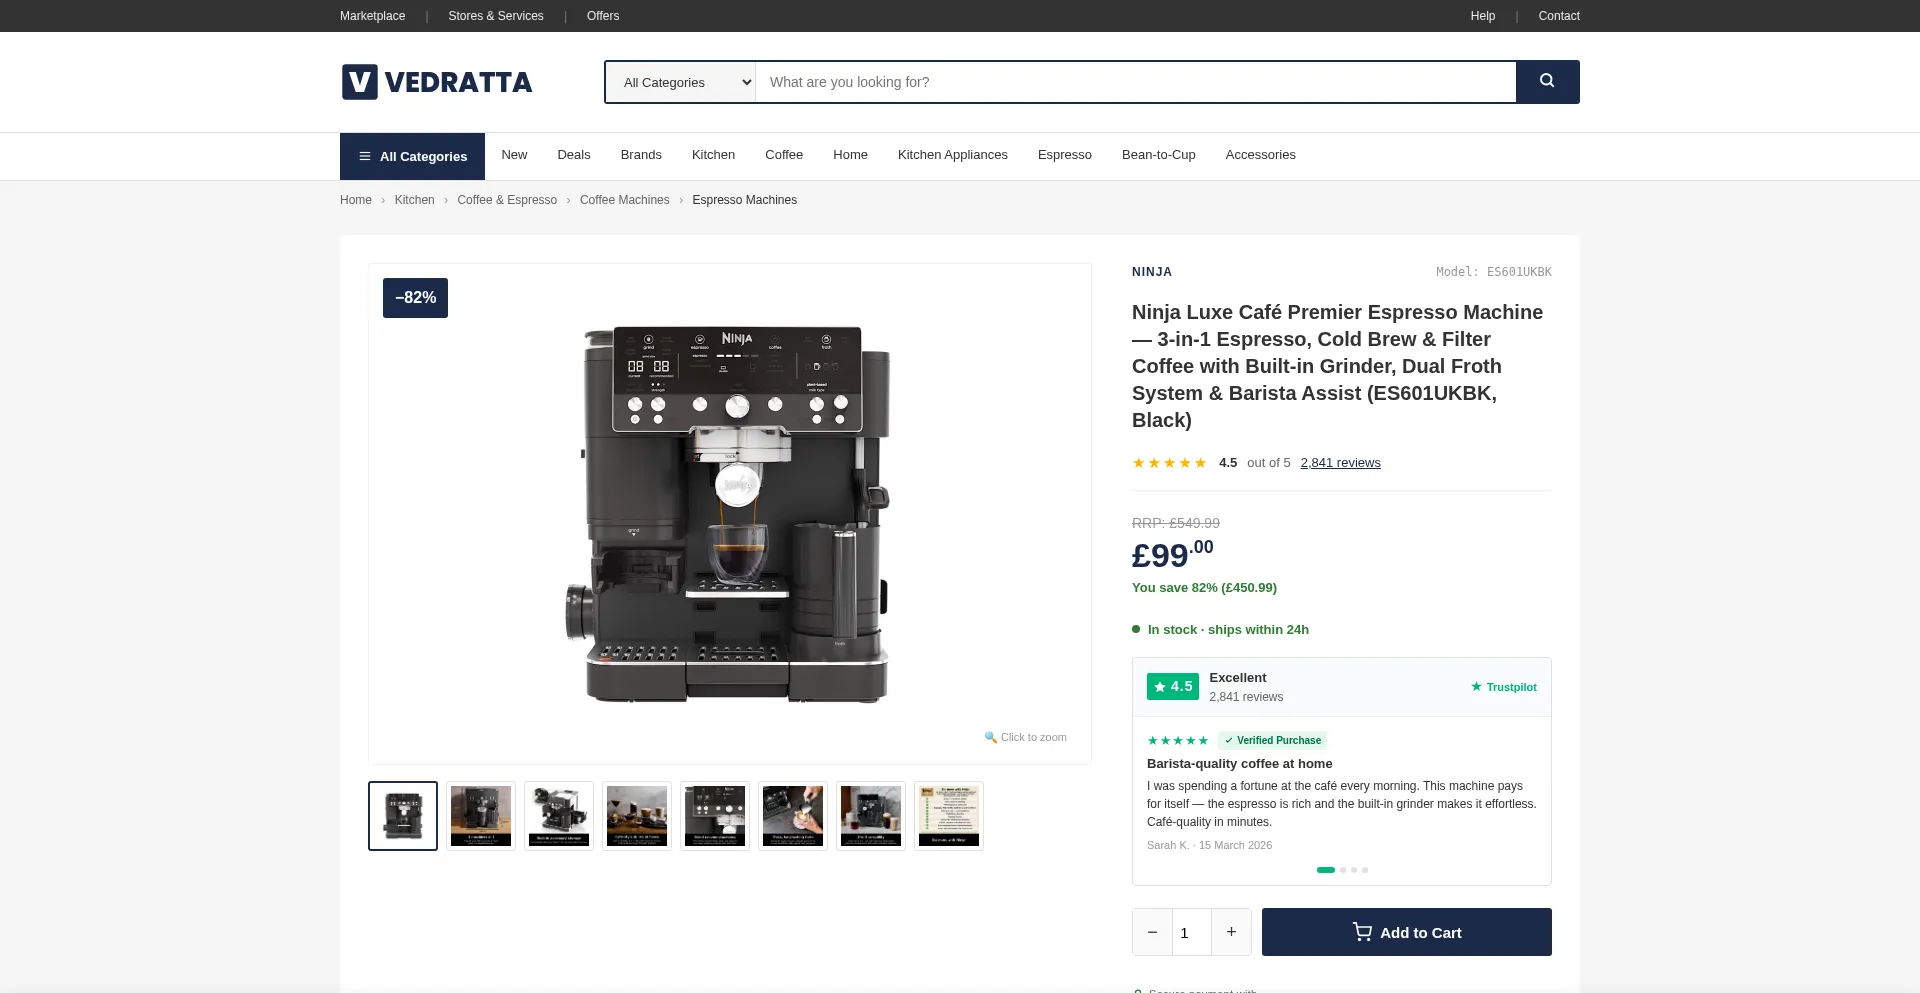
Task: Click the NINJA brand label
Action: click(x=1152, y=272)
